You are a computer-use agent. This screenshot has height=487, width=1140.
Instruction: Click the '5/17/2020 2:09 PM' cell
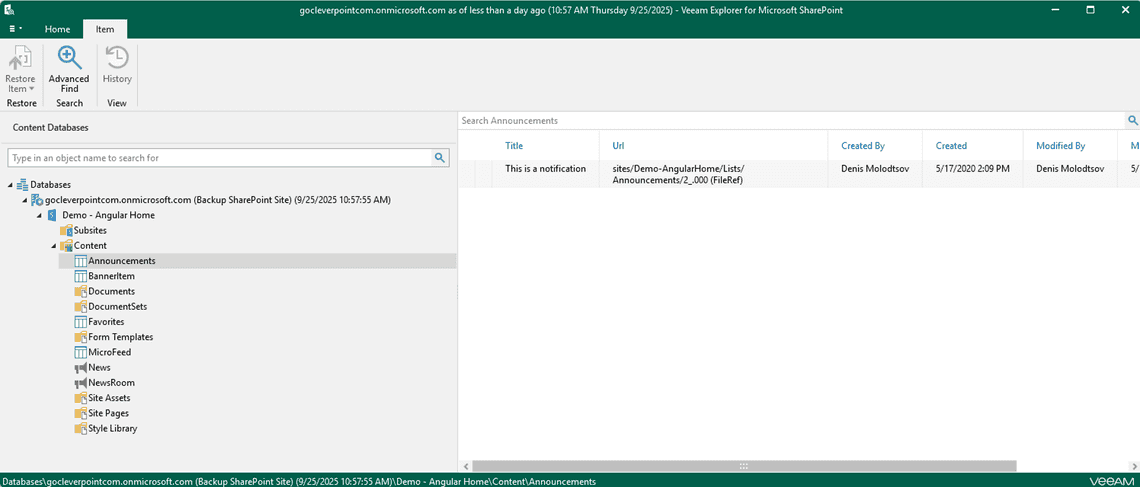pyautogui.click(x=973, y=169)
